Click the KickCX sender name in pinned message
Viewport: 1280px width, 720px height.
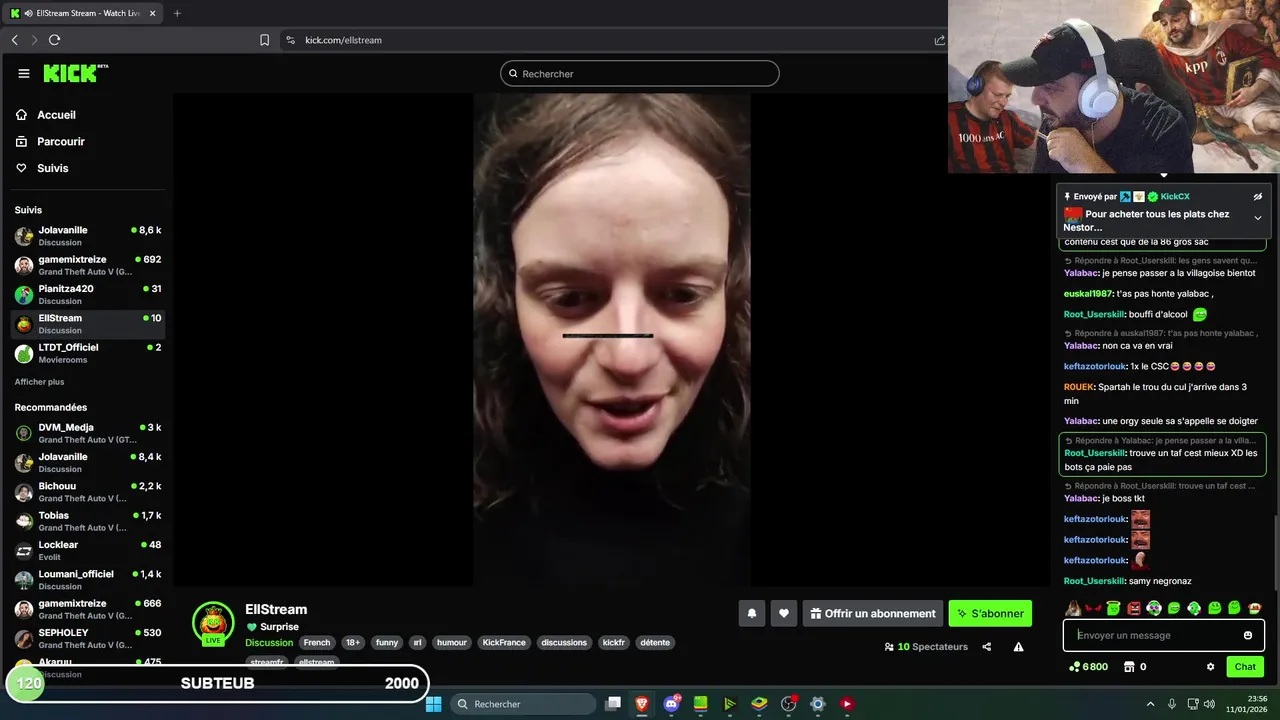[x=1175, y=197]
